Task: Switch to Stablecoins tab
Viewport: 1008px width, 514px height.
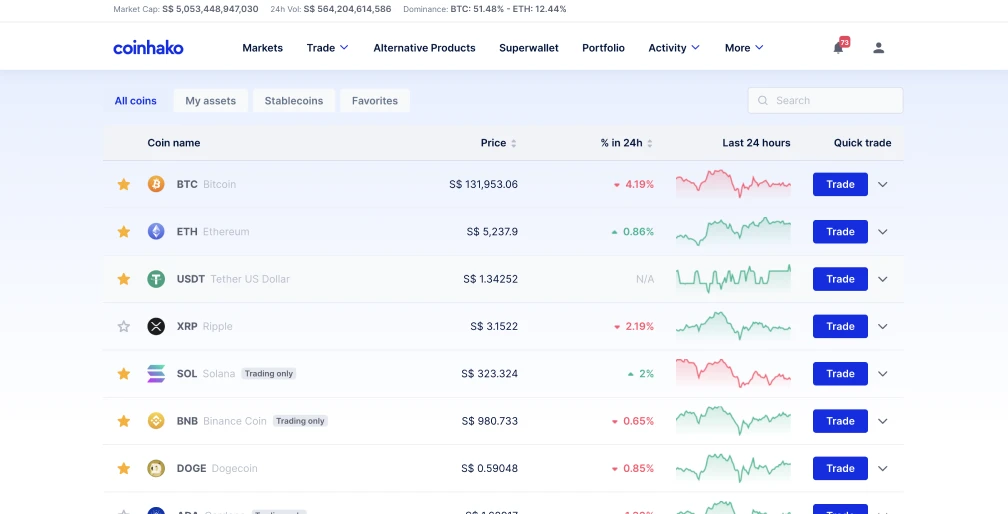Action: (x=294, y=100)
